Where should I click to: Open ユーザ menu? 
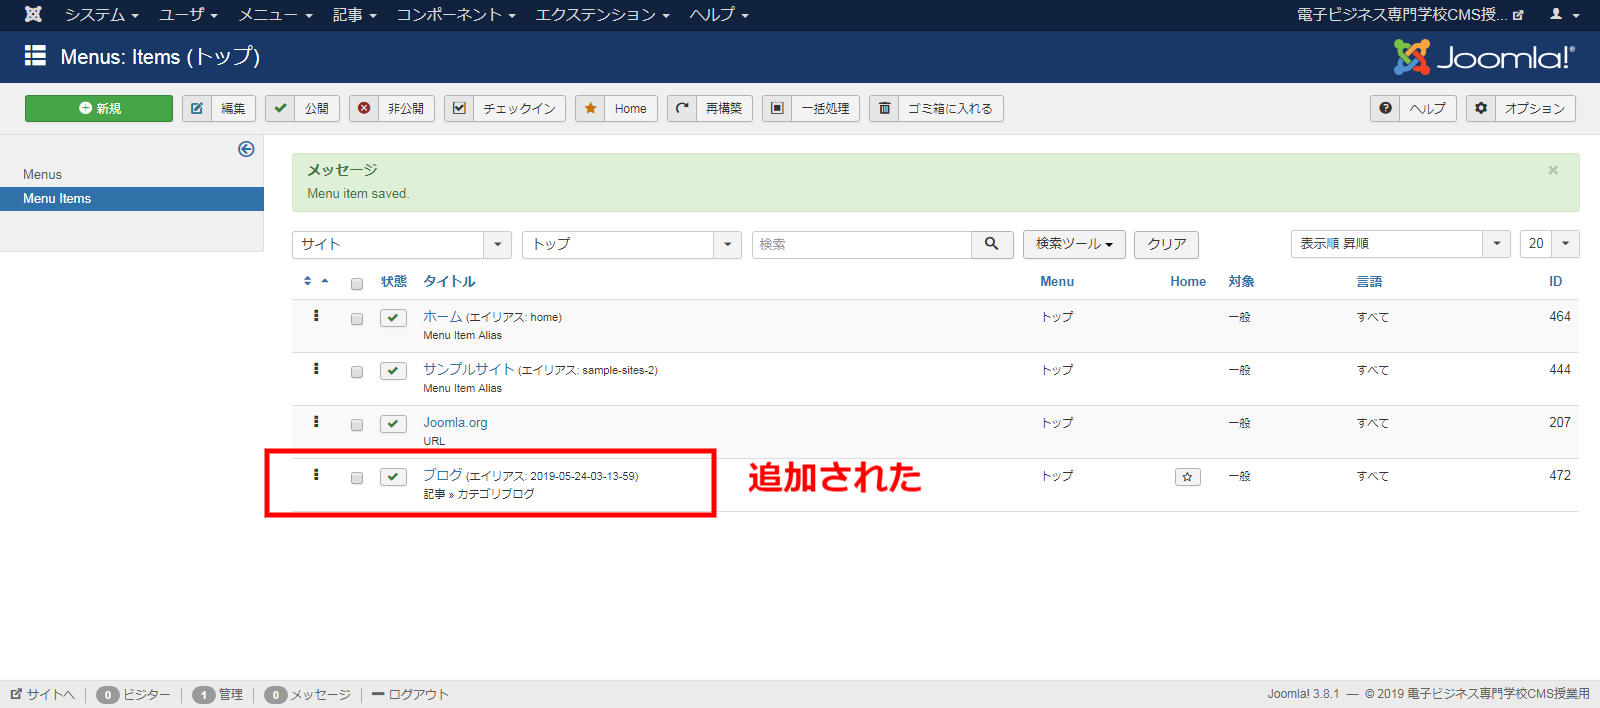click(188, 14)
